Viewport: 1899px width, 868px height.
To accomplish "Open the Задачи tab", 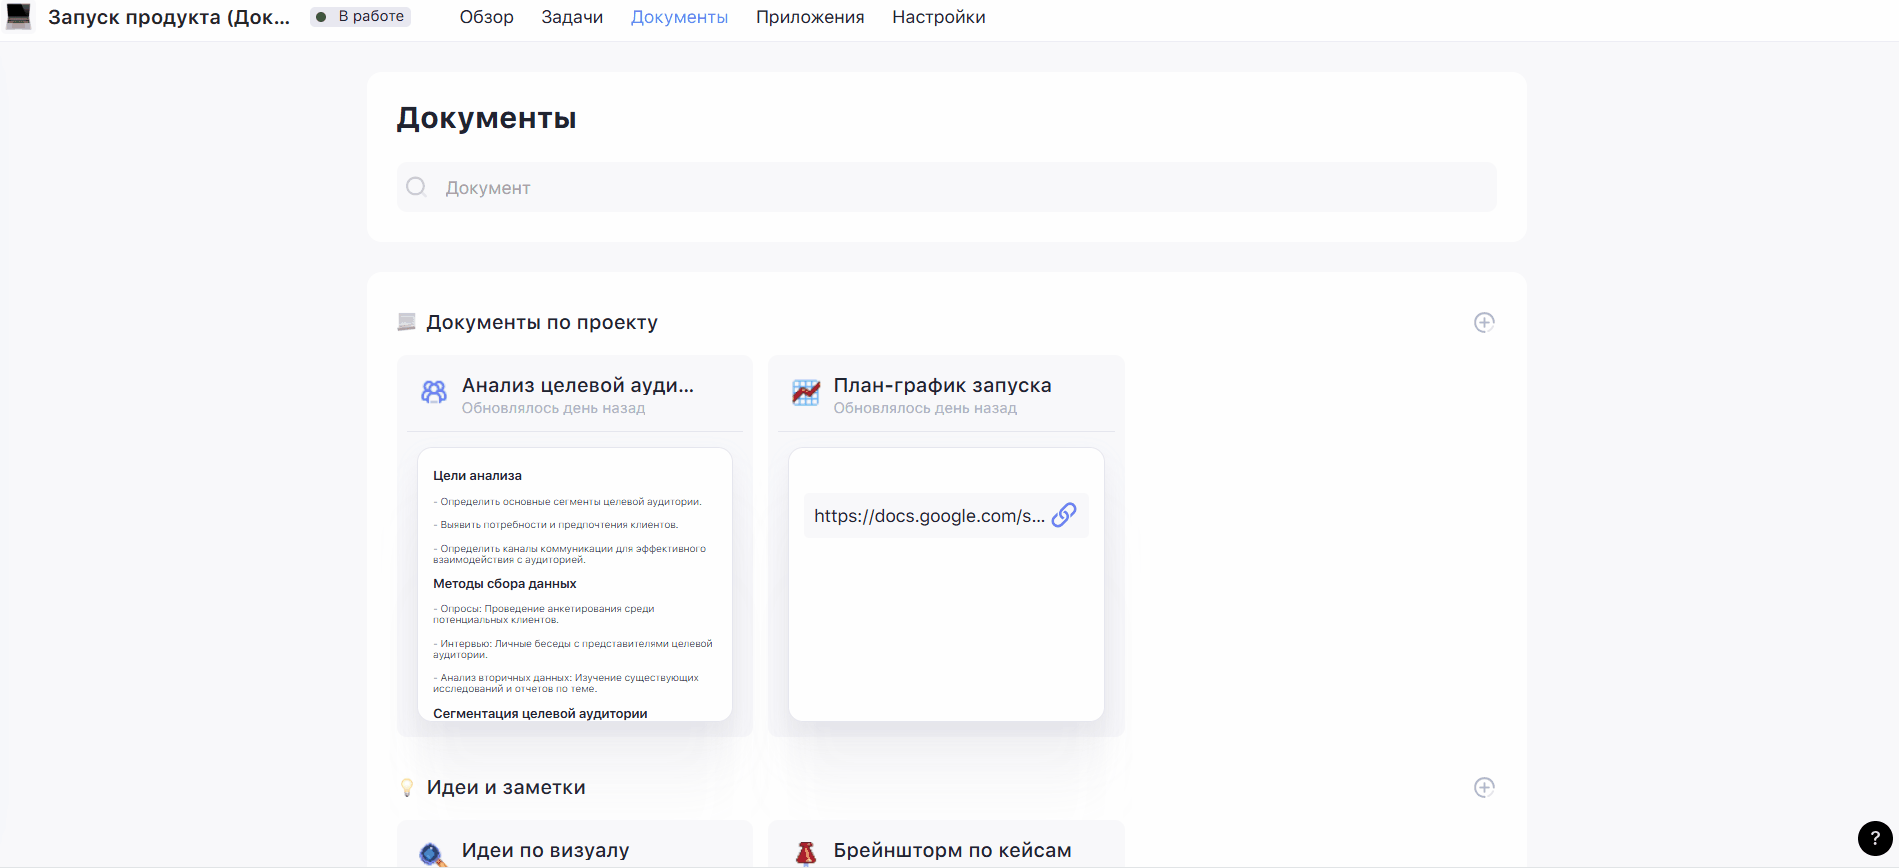I will tap(572, 17).
